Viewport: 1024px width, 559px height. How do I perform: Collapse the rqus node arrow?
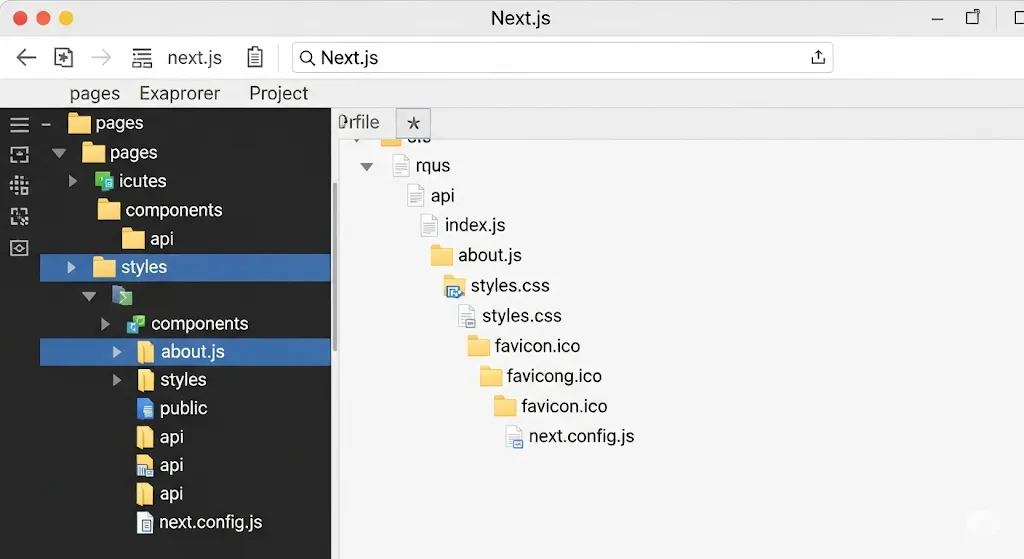(x=366, y=167)
